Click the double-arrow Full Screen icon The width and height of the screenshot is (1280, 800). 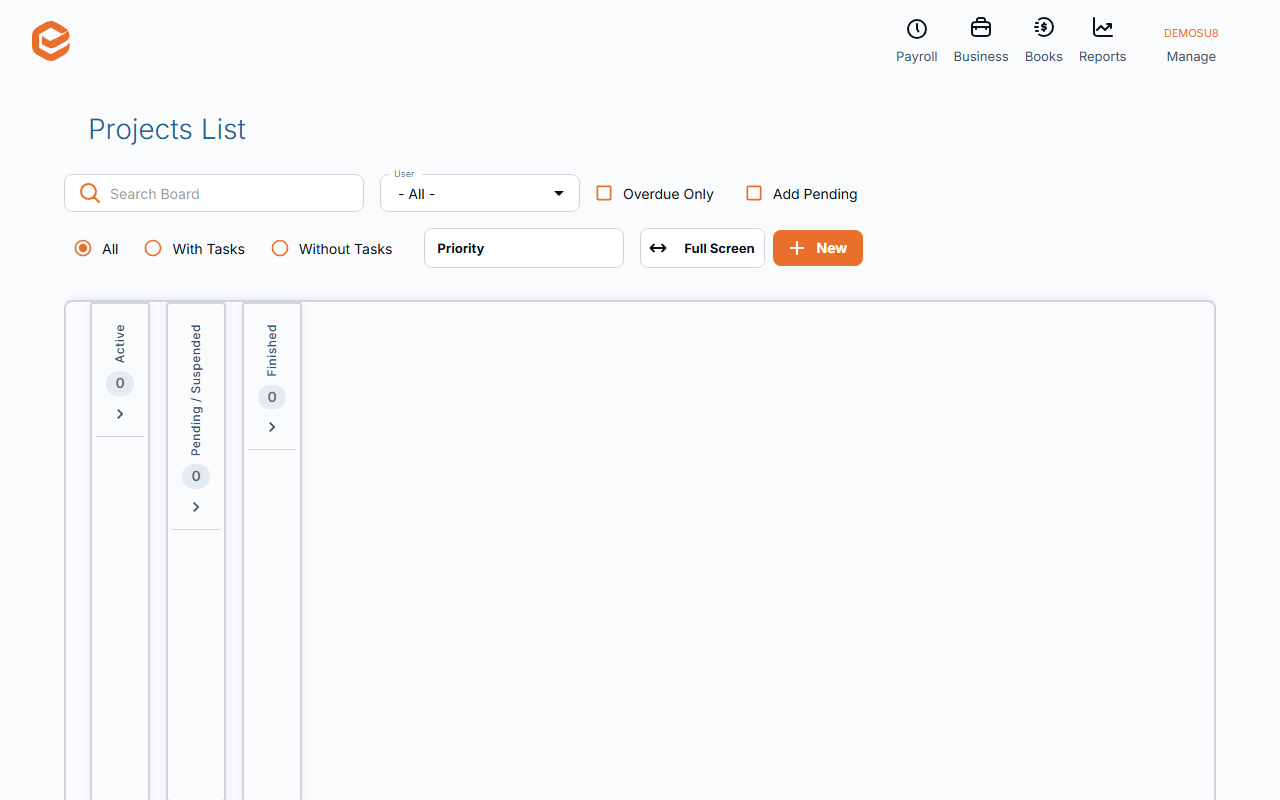tap(658, 248)
